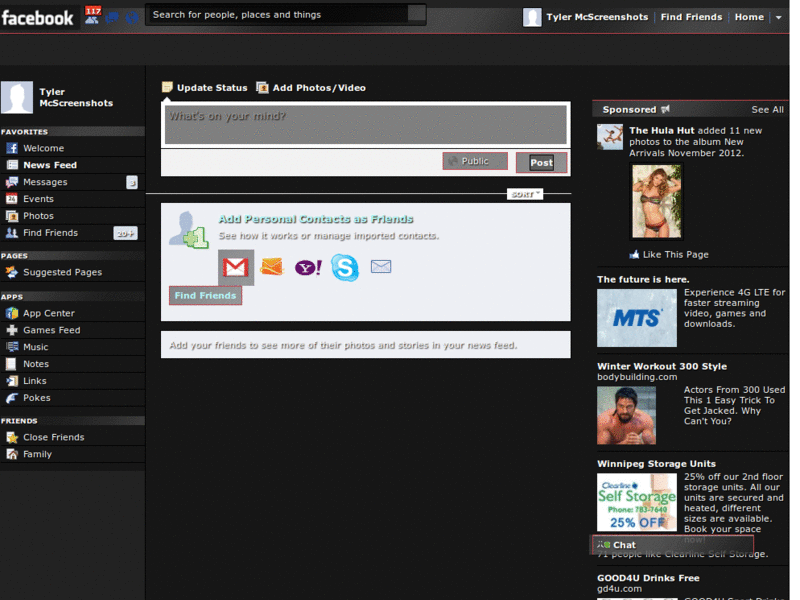Open 'The future is here.' ad title
800x600 pixels.
(x=643, y=280)
